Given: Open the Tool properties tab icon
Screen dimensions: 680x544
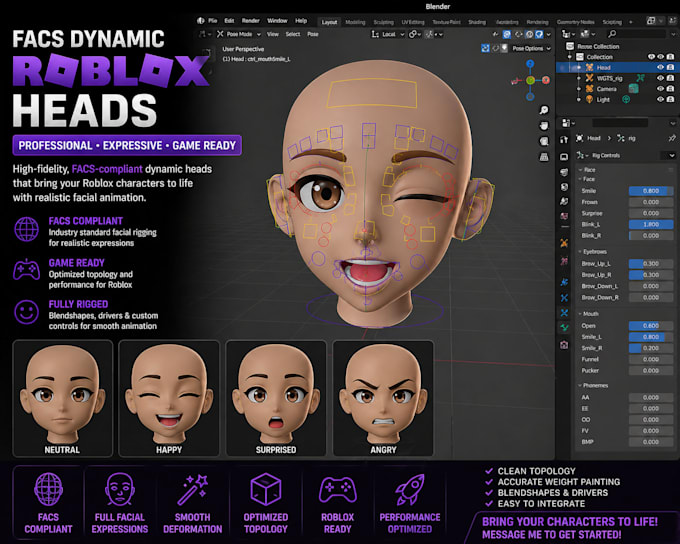Looking at the screenshot, I should coord(564,140).
